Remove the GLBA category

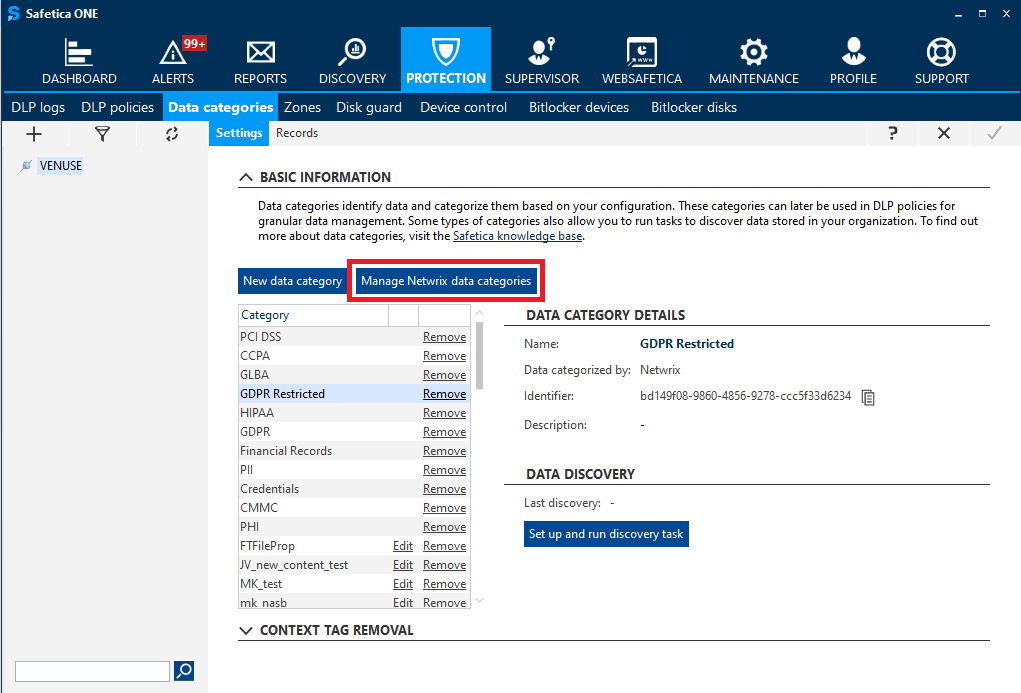pos(445,375)
